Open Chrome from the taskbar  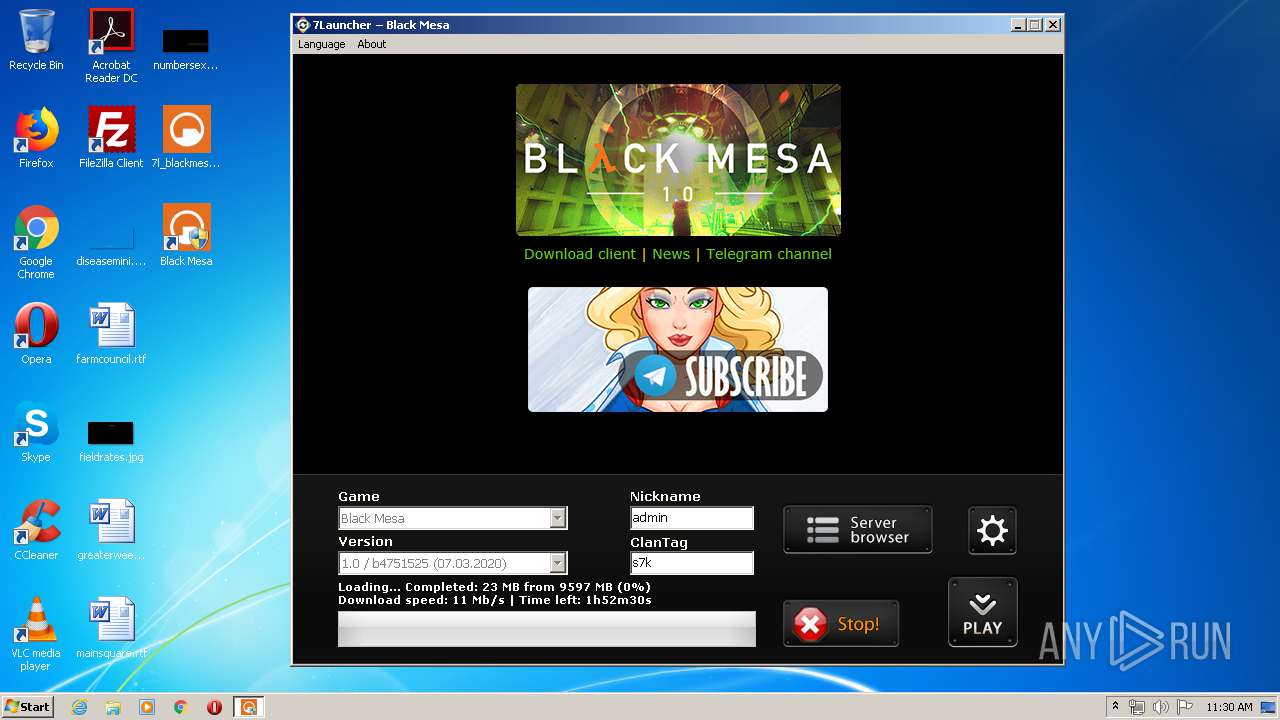[x=181, y=707]
